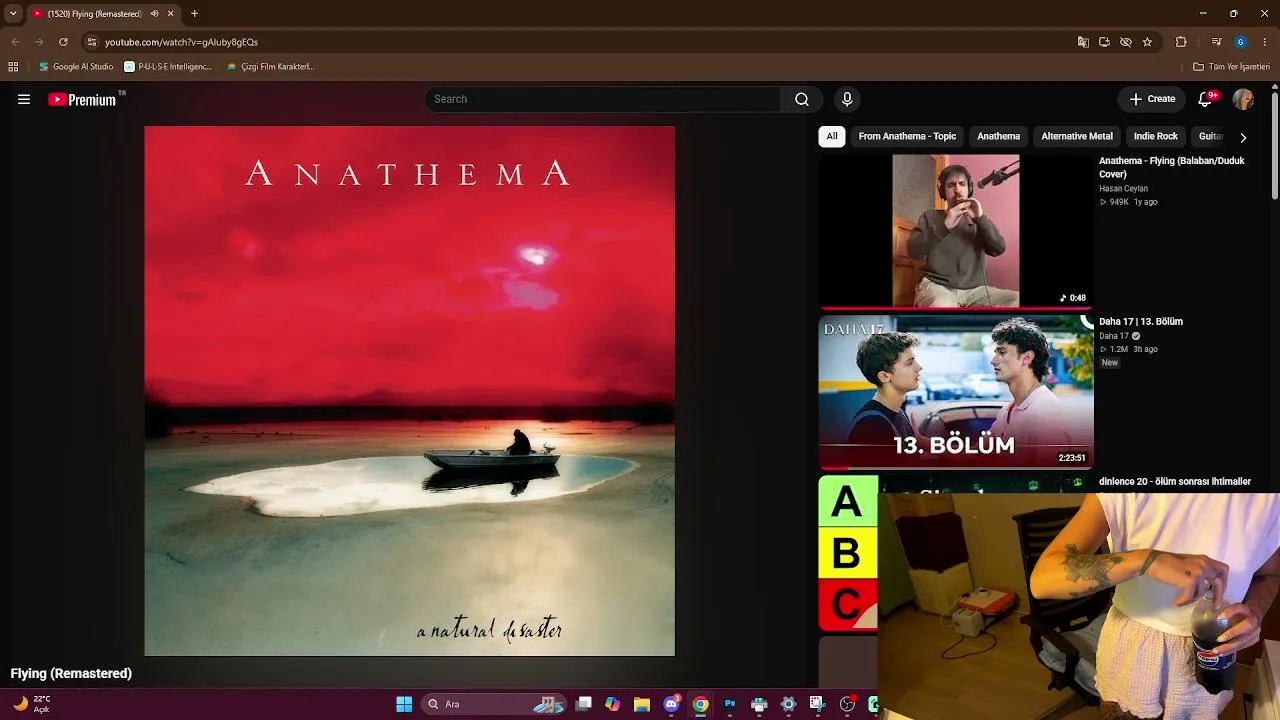Mute the tab using the speaker icon
Image resolution: width=1280 pixels, height=720 pixels.
tap(154, 14)
